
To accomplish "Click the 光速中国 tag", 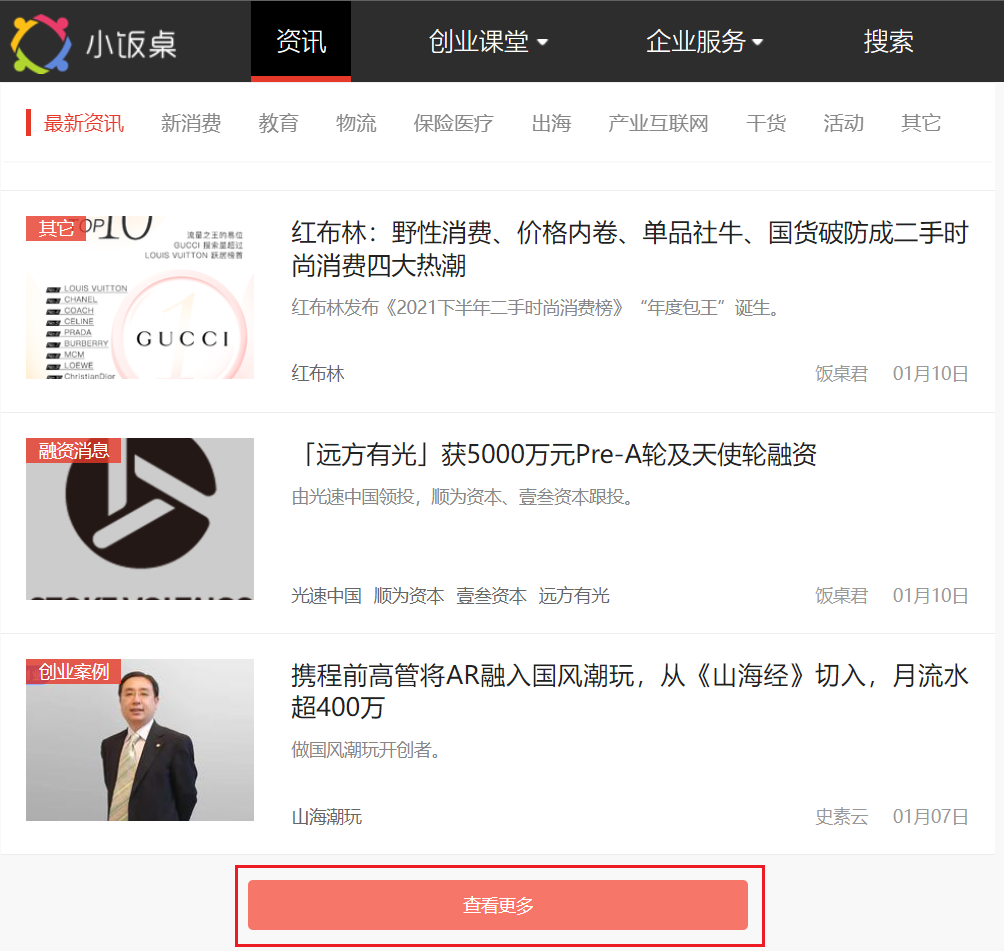I will (327, 596).
